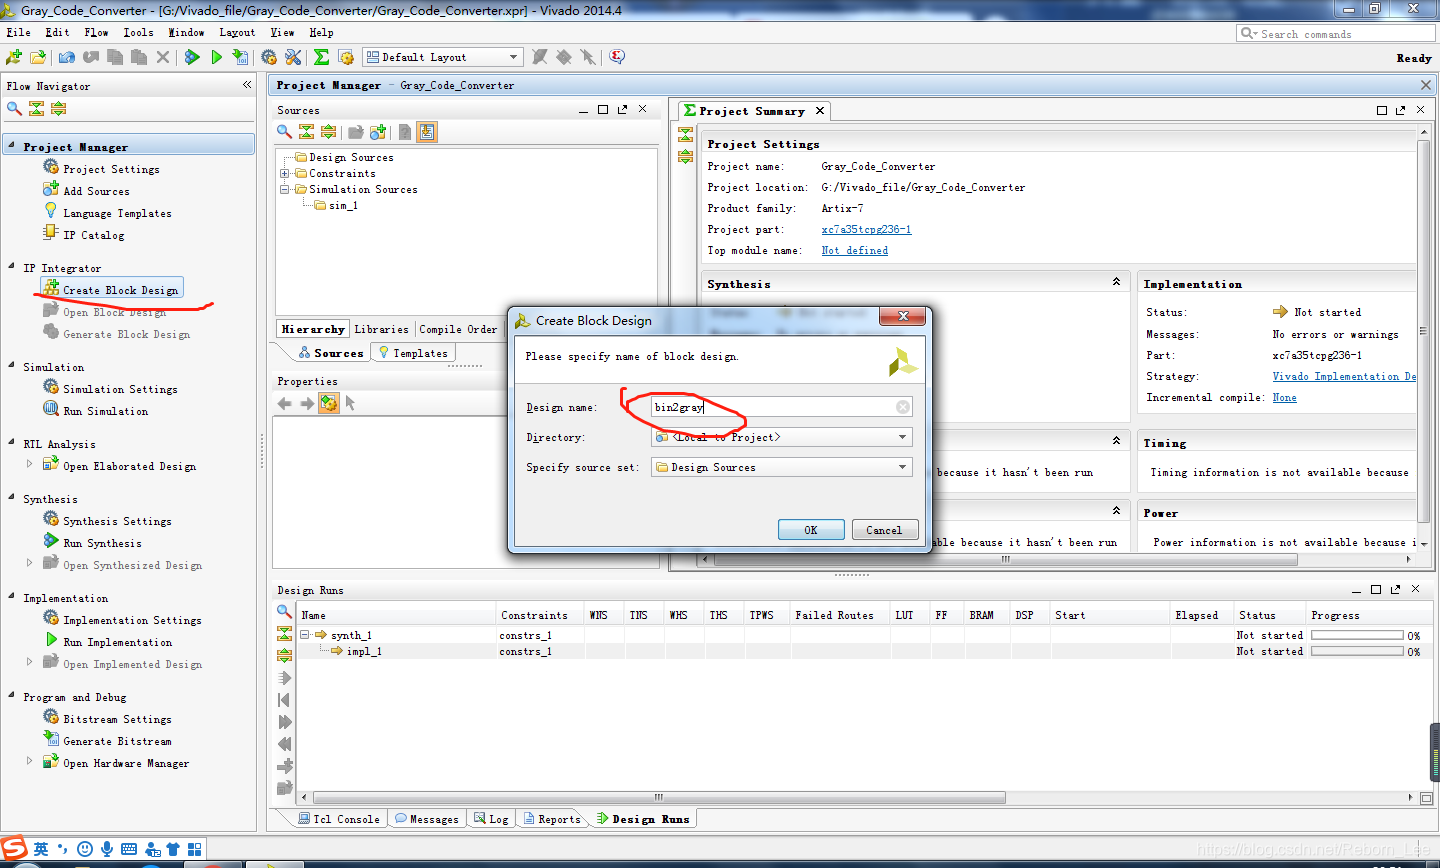Image resolution: width=1440 pixels, height=868 pixels.
Task: Click the Search commands field
Action: (1336, 33)
